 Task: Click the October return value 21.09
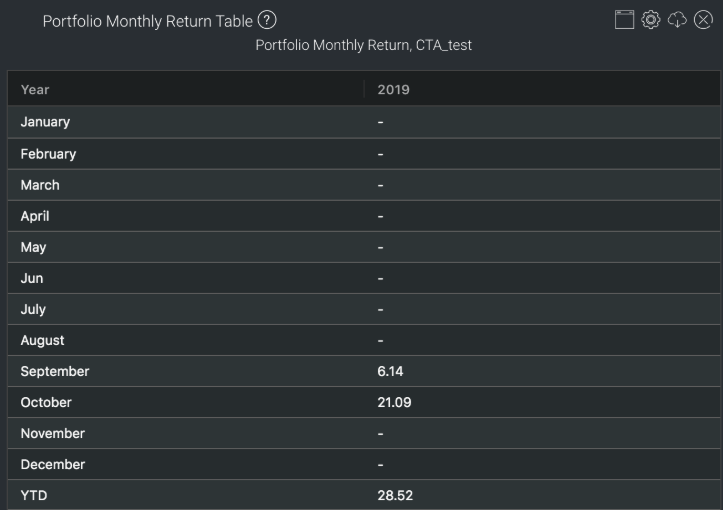pos(394,402)
